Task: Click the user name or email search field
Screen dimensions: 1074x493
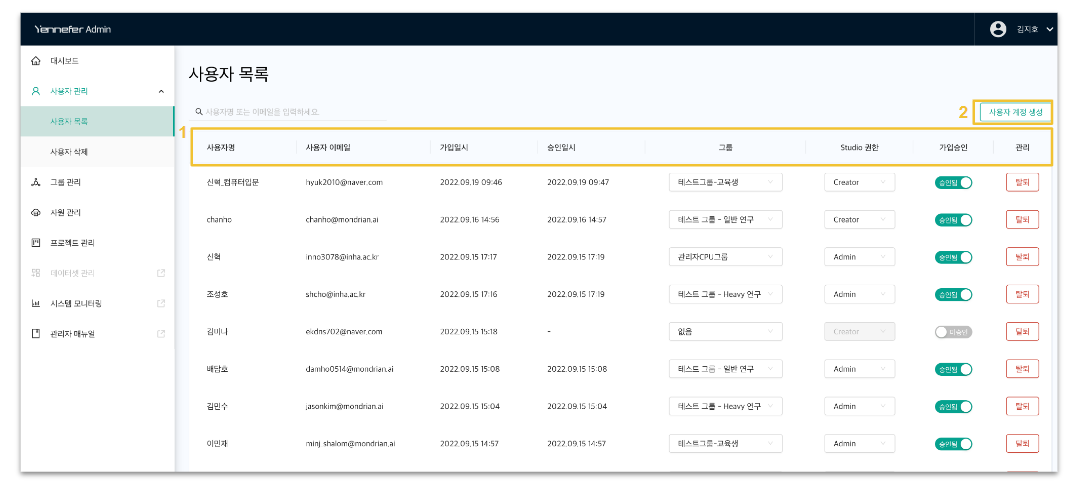Action: pos(290,112)
